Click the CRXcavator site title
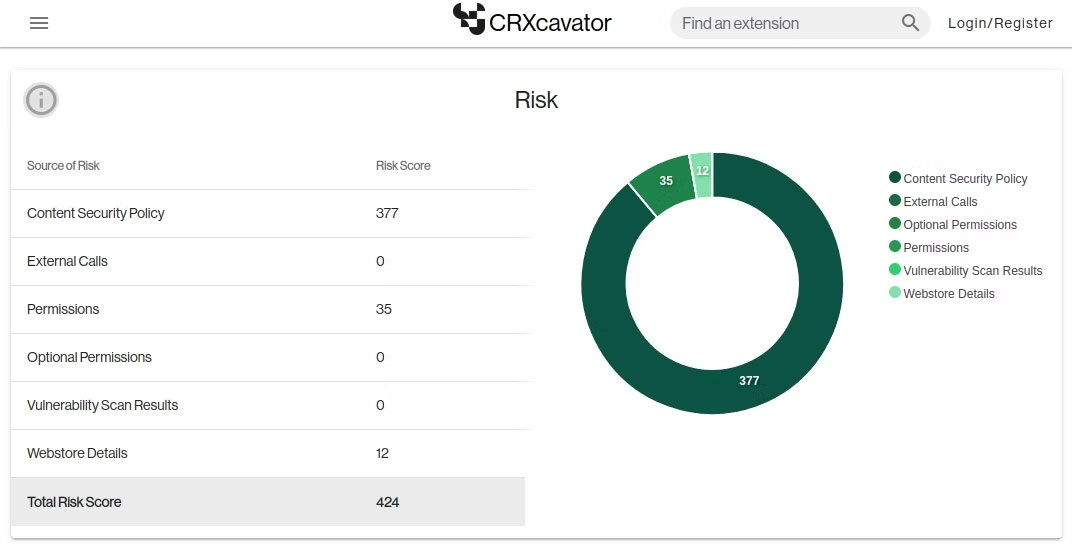1072x547 pixels. coord(550,22)
